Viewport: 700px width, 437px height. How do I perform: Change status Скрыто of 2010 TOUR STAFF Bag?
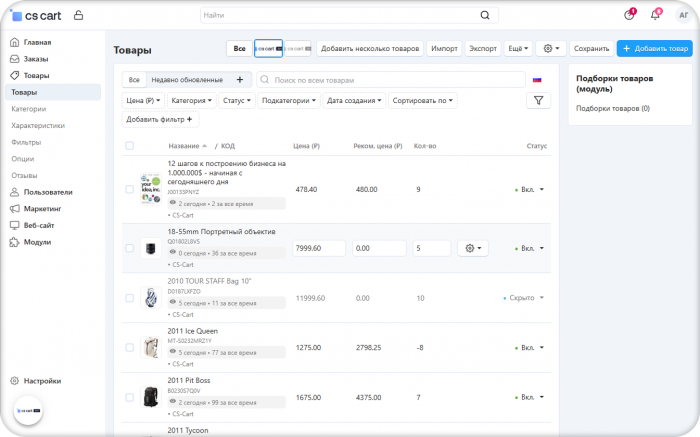(x=524, y=298)
